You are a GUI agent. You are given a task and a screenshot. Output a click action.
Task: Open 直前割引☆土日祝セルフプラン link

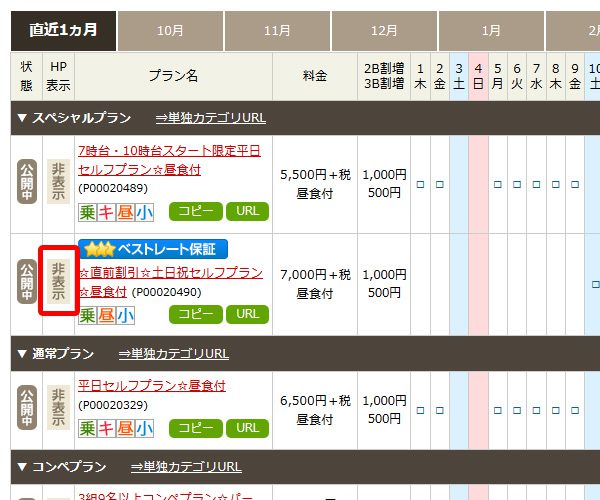tap(171, 282)
